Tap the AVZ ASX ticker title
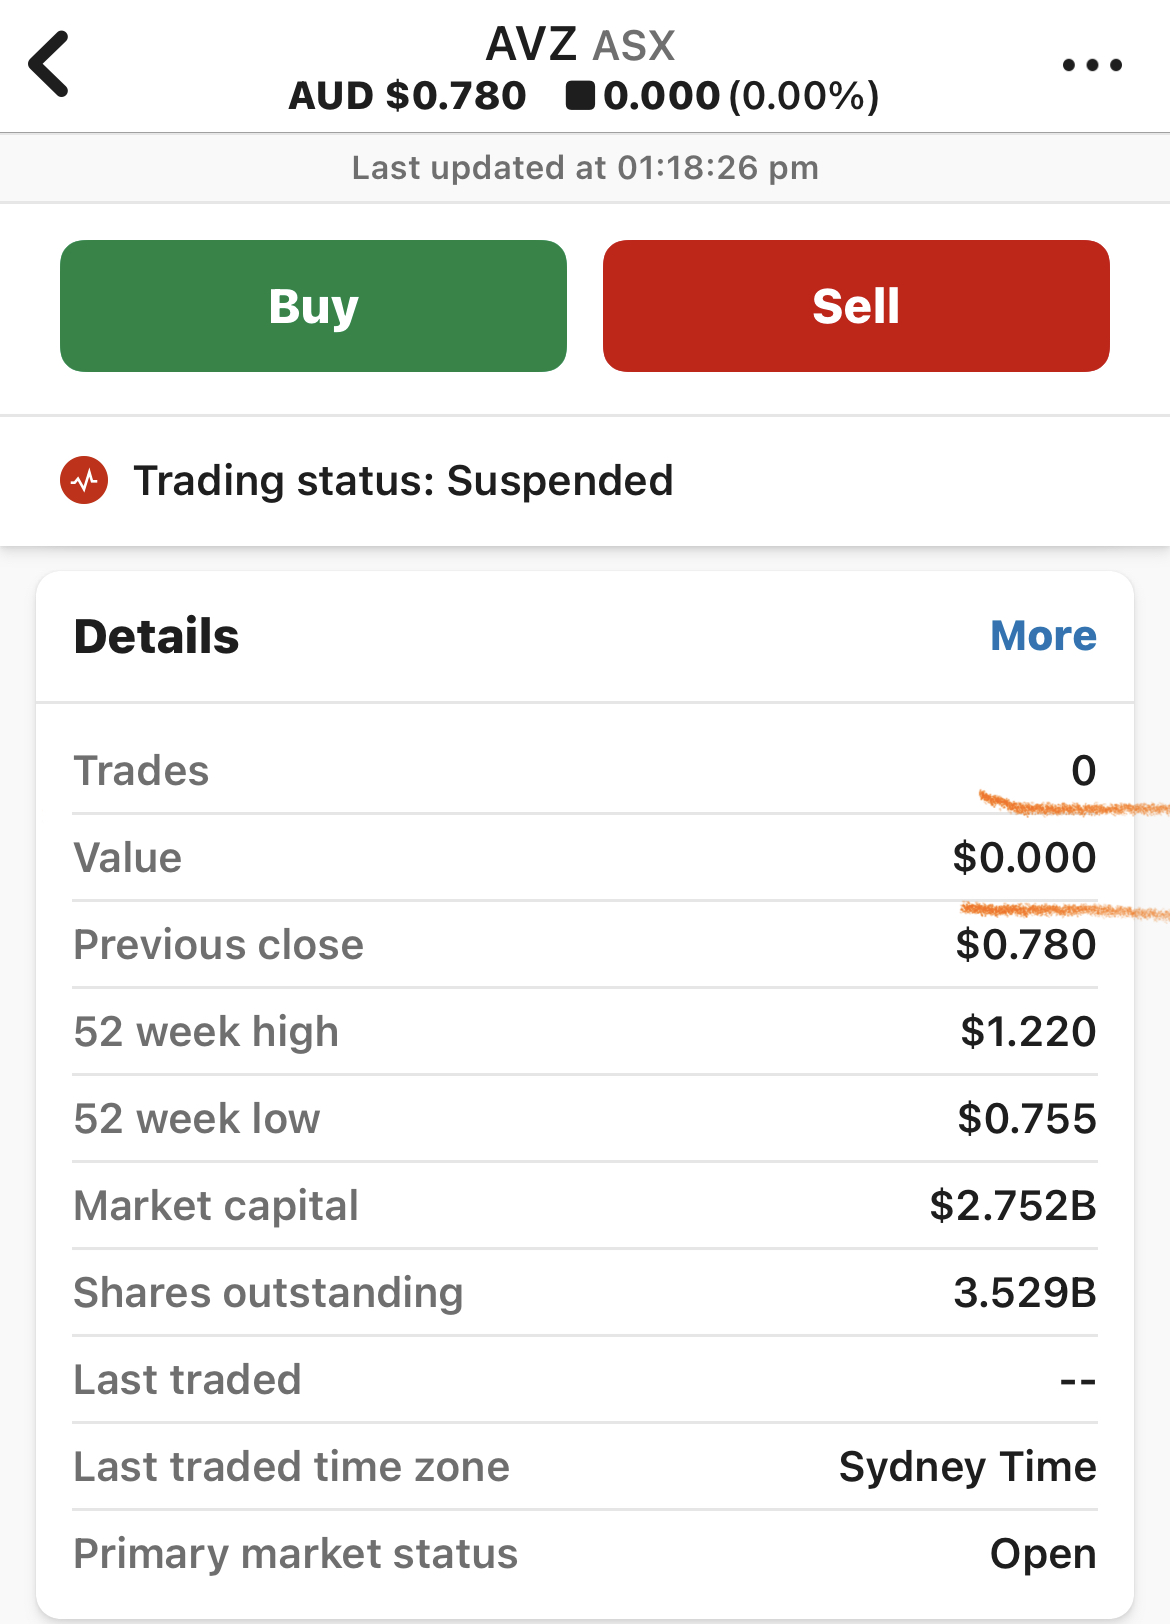 pos(580,44)
